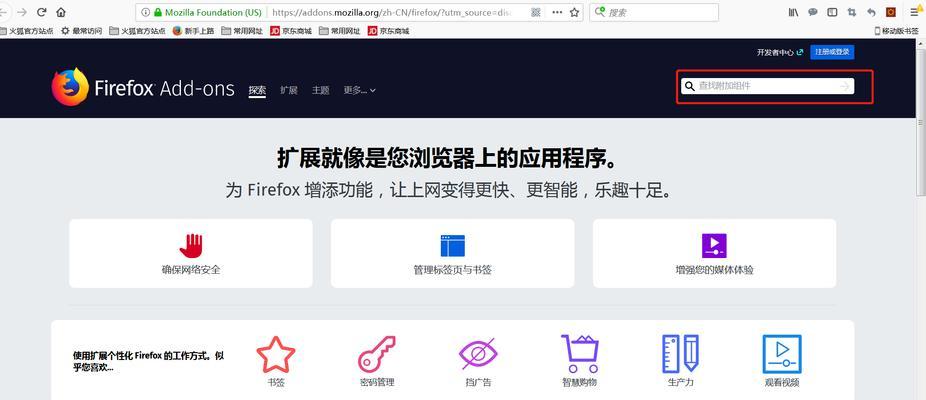Show site information via the info icon
Viewport: 926px width, 400px height.
coord(145,12)
